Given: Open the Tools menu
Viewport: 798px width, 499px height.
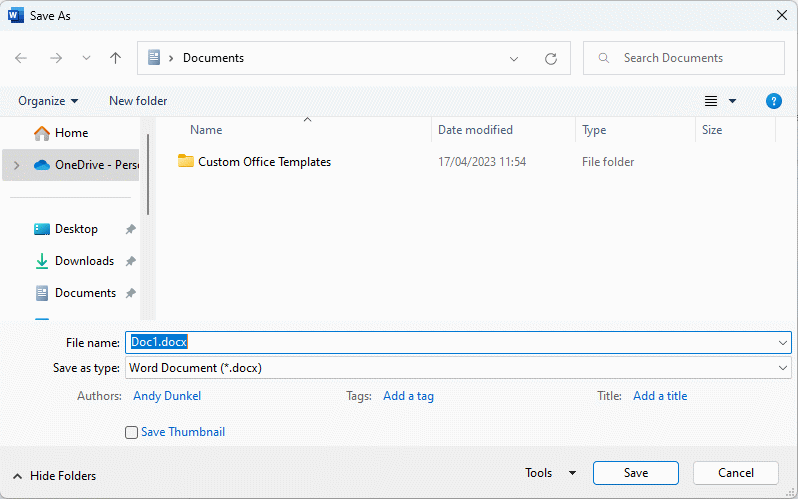Looking at the screenshot, I should [x=551, y=473].
